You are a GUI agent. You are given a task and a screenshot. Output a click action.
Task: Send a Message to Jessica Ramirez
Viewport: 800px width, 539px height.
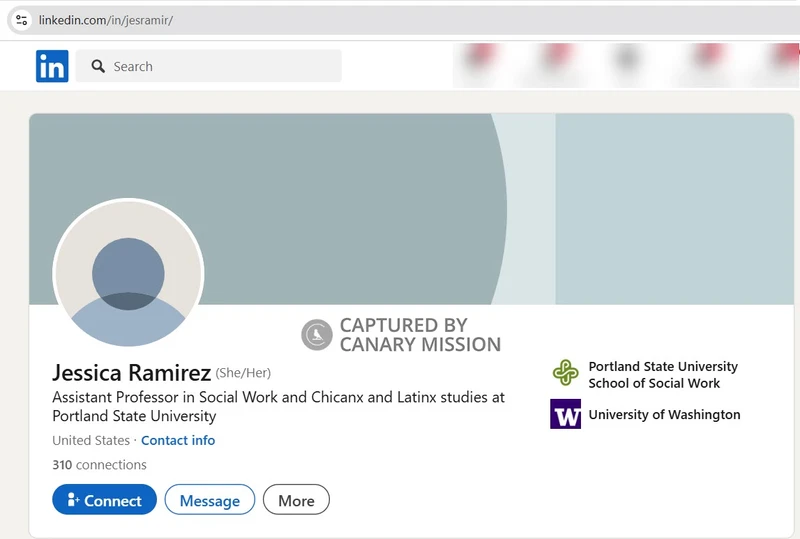point(210,500)
